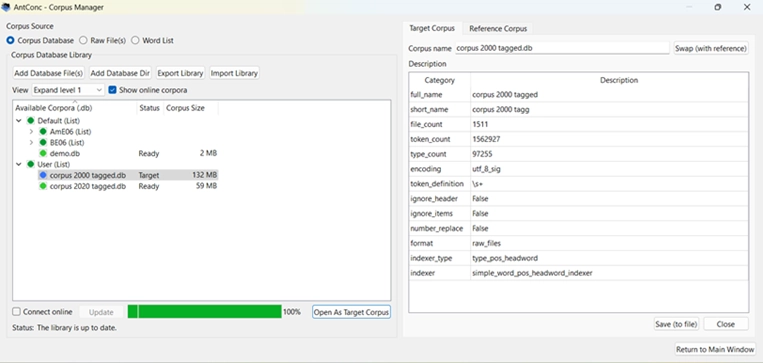Click the format value raw_files
This screenshot has width=763, height=363.
pyautogui.click(x=486, y=243)
